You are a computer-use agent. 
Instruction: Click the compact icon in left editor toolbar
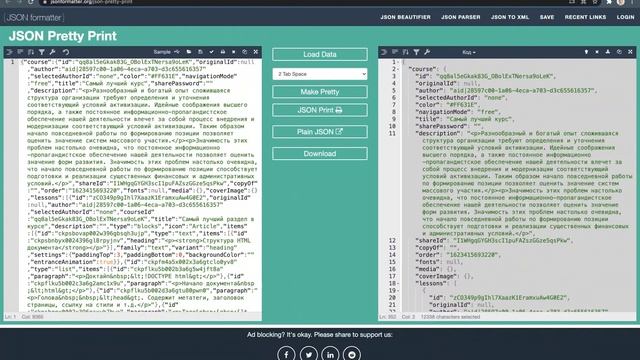pyautogui.click(x=20, y=52)
